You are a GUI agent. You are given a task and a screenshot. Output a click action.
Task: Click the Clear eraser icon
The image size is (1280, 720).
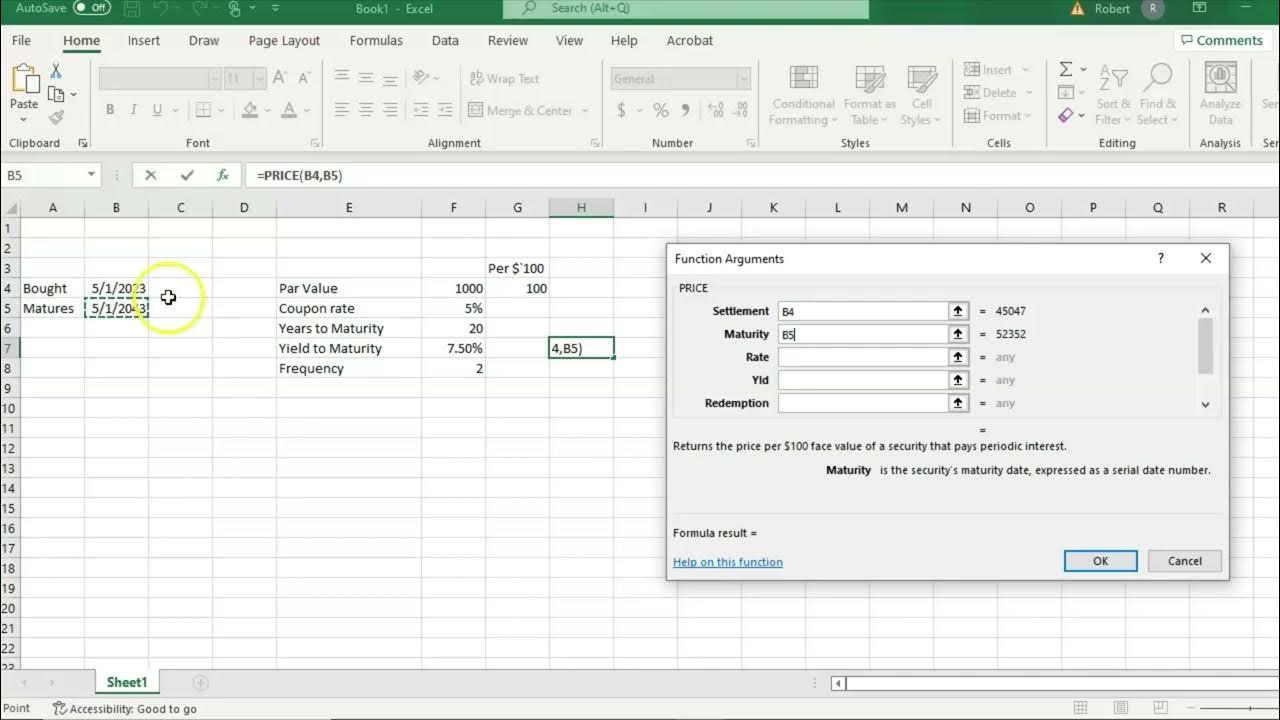pos(1066,116)
